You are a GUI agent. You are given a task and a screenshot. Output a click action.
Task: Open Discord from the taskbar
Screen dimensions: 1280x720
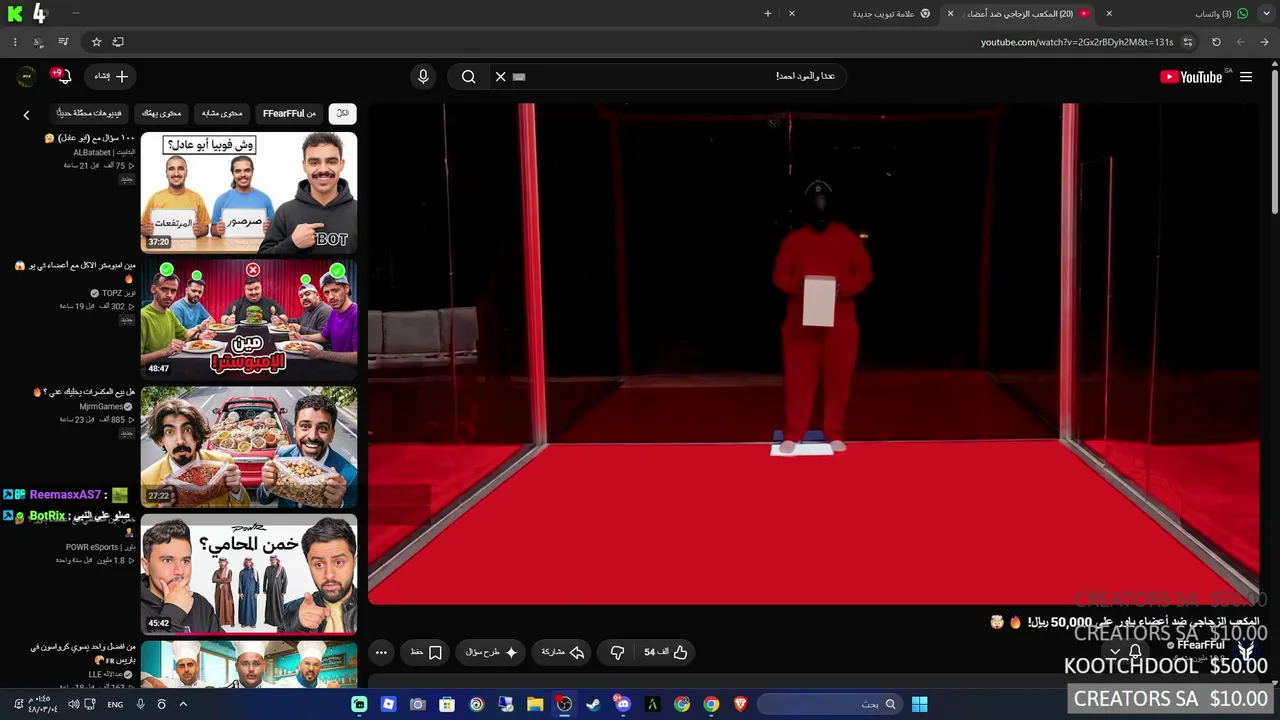point(623,704)
